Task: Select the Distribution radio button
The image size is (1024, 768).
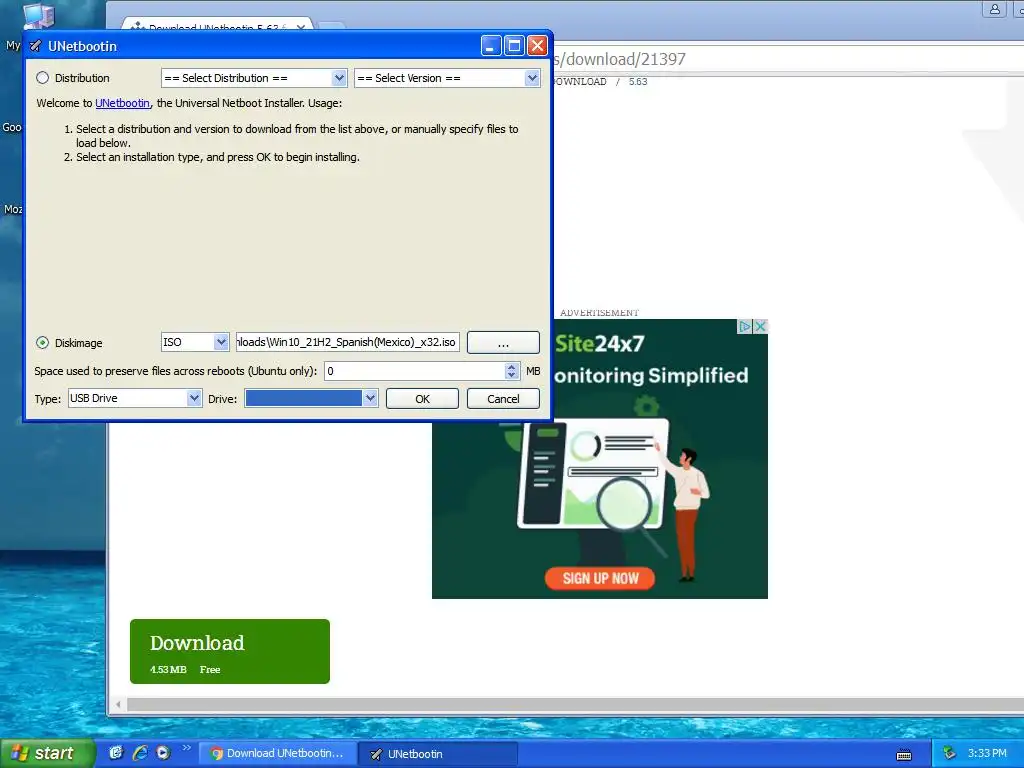Action: 42,78
